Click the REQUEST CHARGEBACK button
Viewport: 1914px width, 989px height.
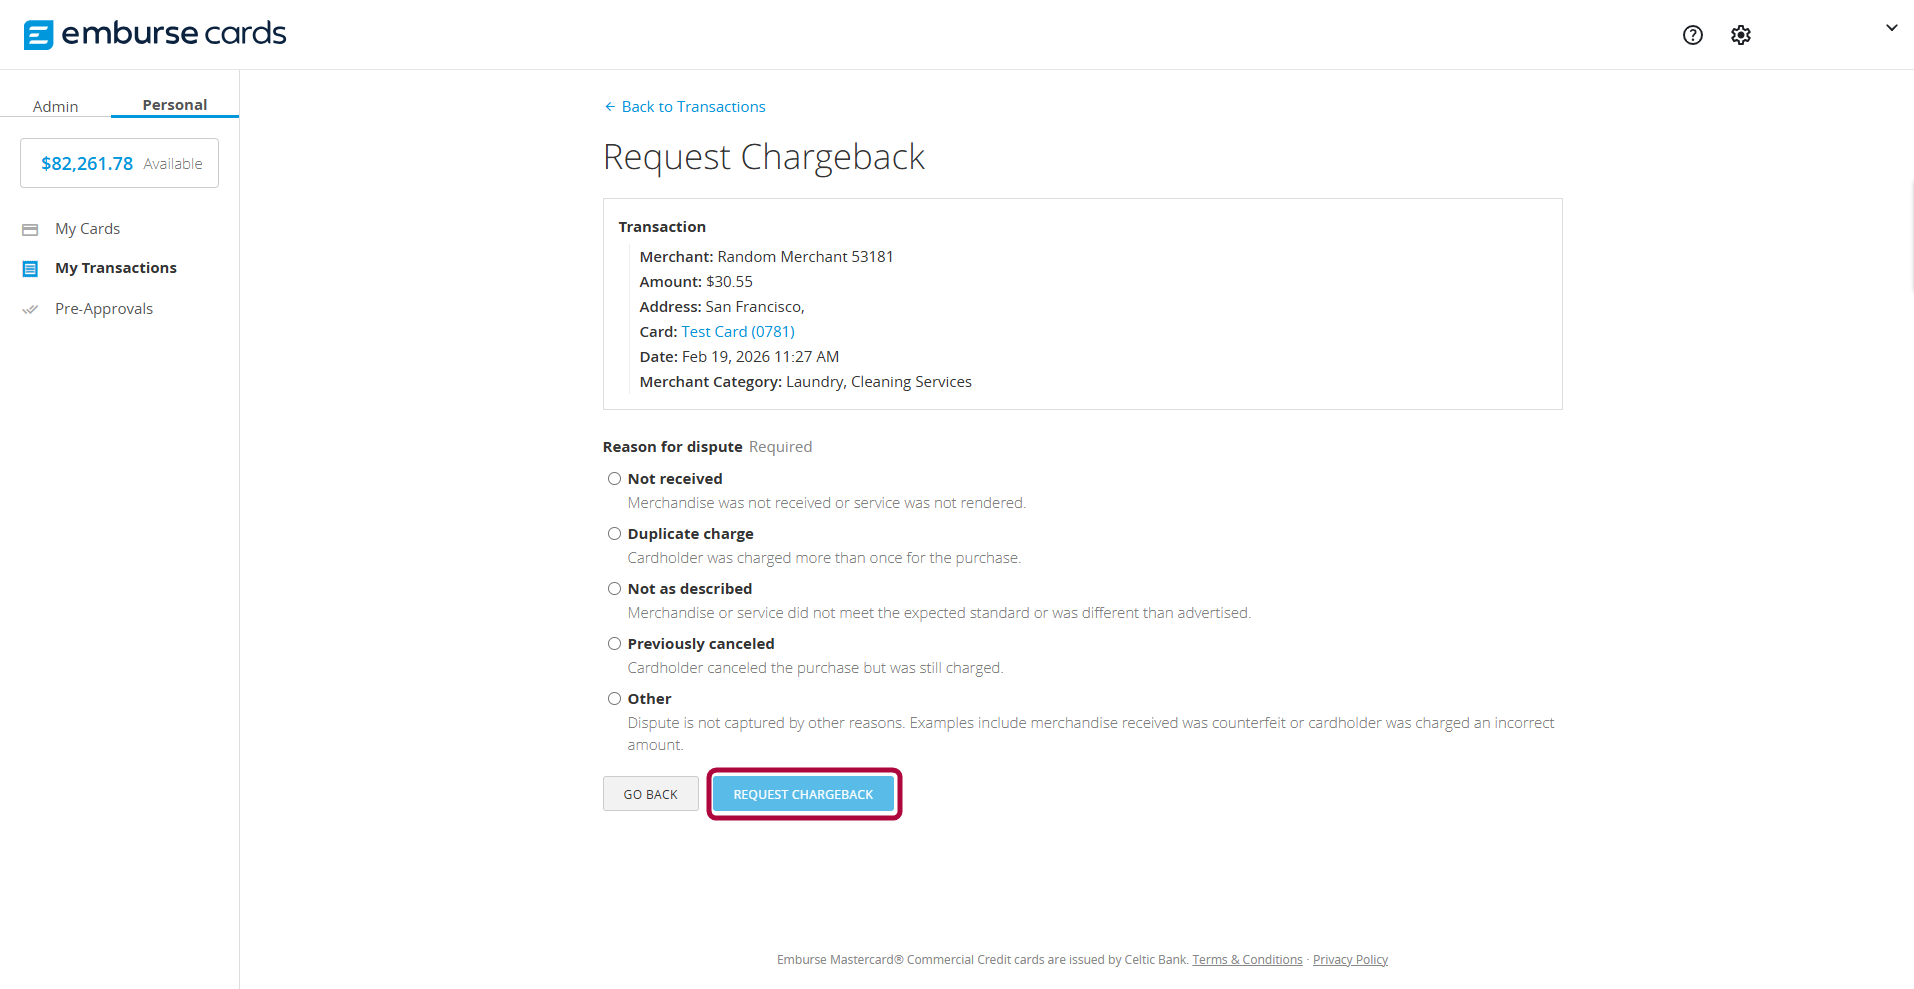(x=802, y=793)
